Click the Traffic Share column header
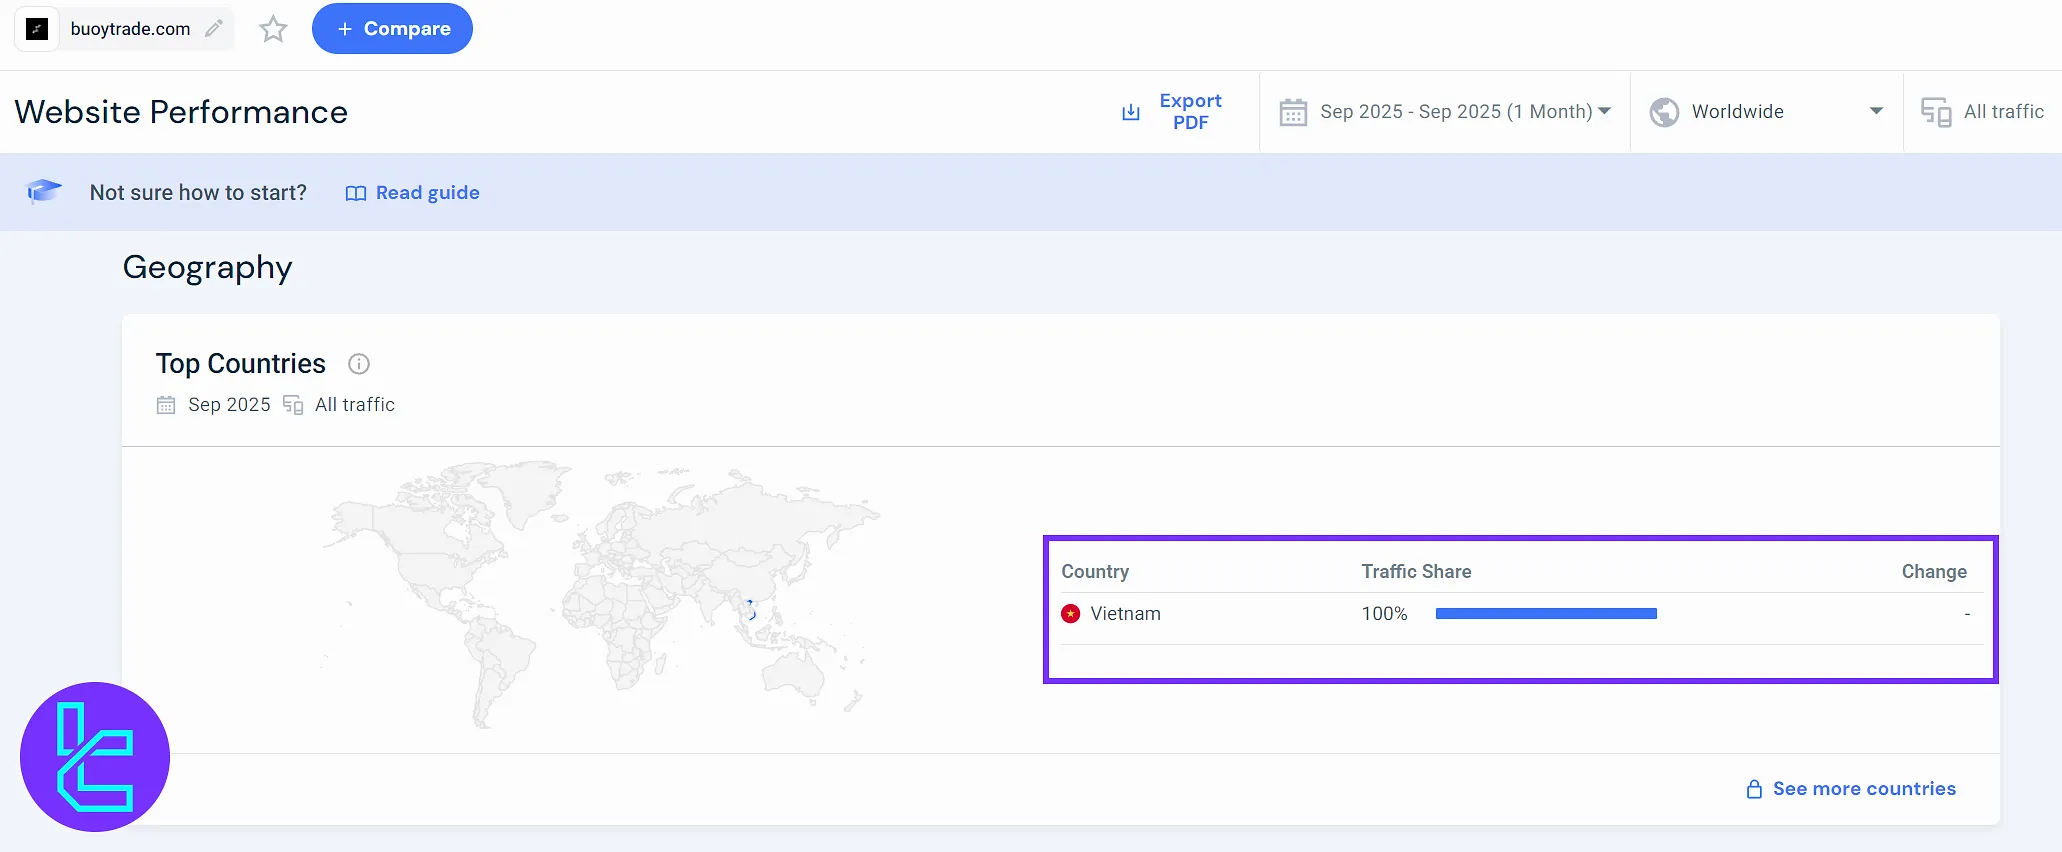This screenshot has width=2062, height=852. coord(1416,572)
